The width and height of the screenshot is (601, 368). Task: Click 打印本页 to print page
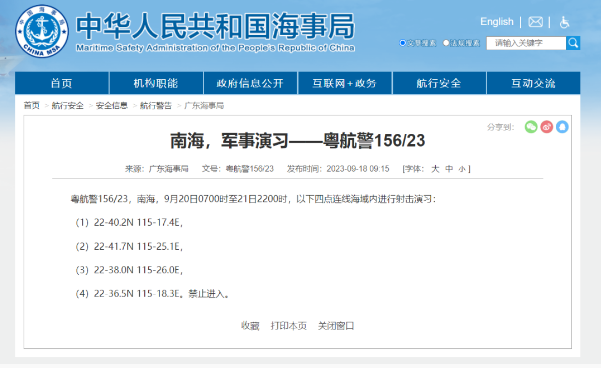click(x=289, y=326)
